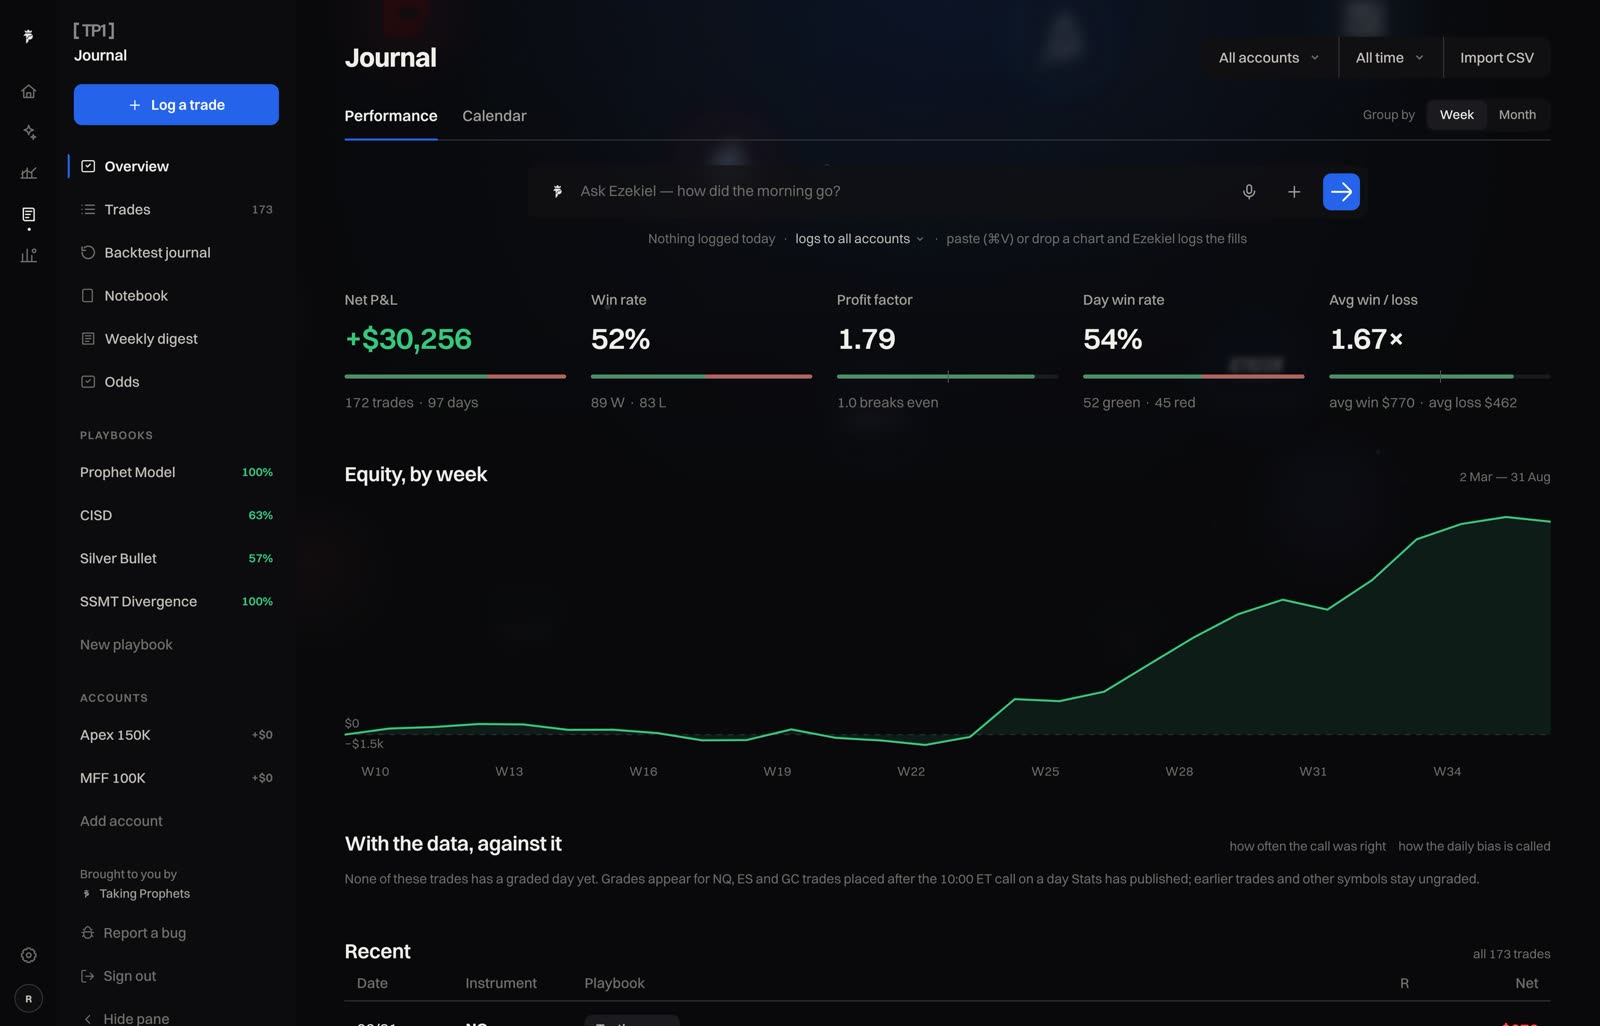1600x1026 pixels.
Task: Open settings gear icon
Action: coord(29,955)
